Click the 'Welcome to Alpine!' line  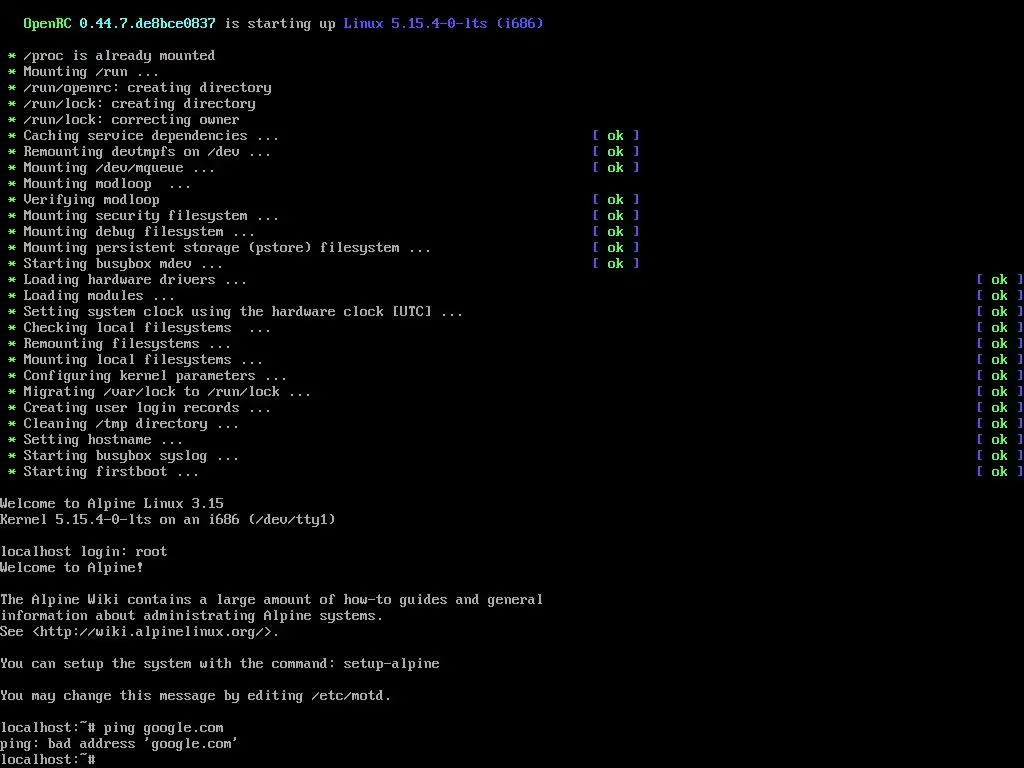[72, 568]
